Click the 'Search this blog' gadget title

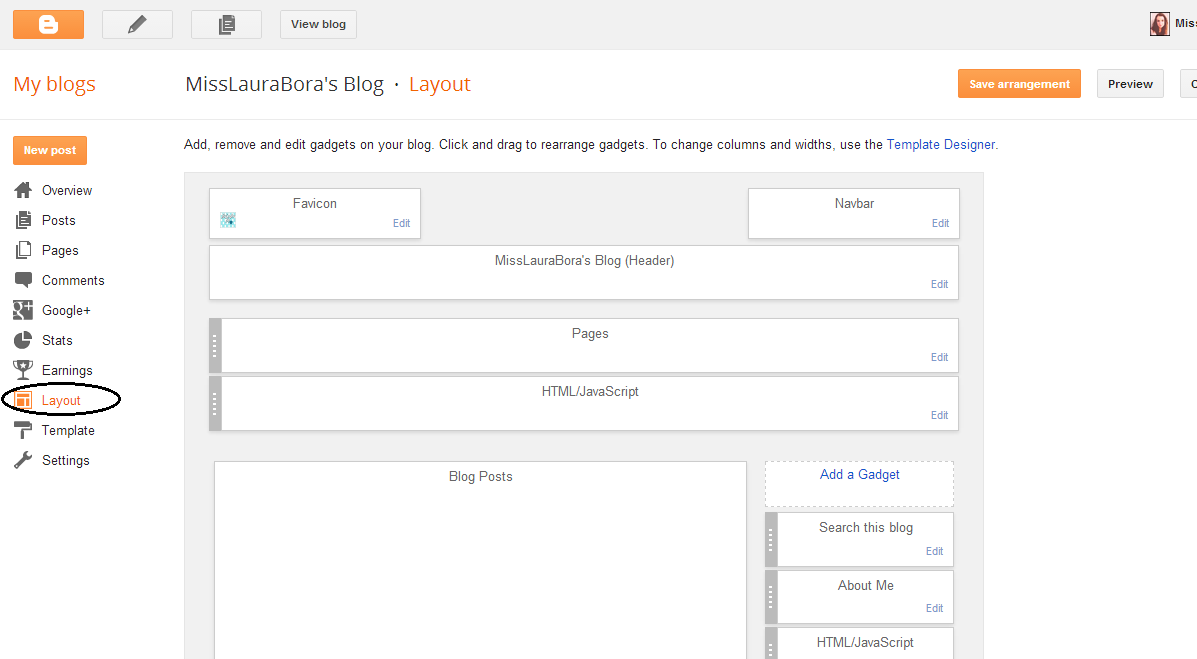[866, 528]
